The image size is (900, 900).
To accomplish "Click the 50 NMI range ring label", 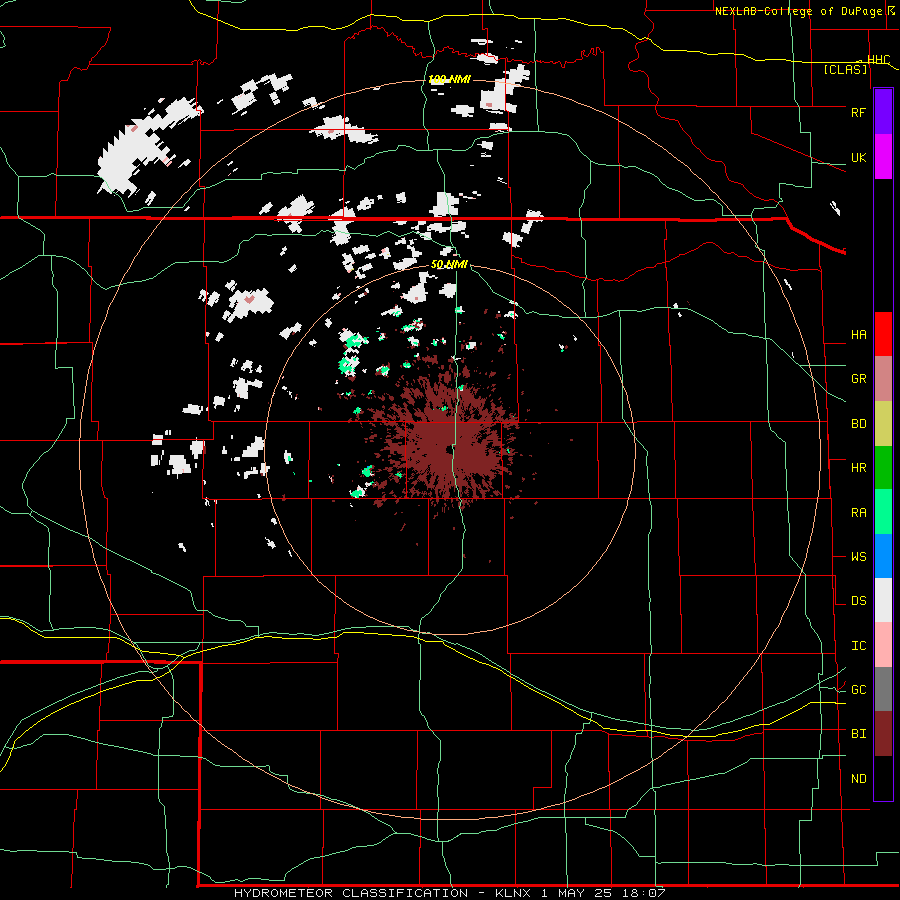I will tap(449, 265).
